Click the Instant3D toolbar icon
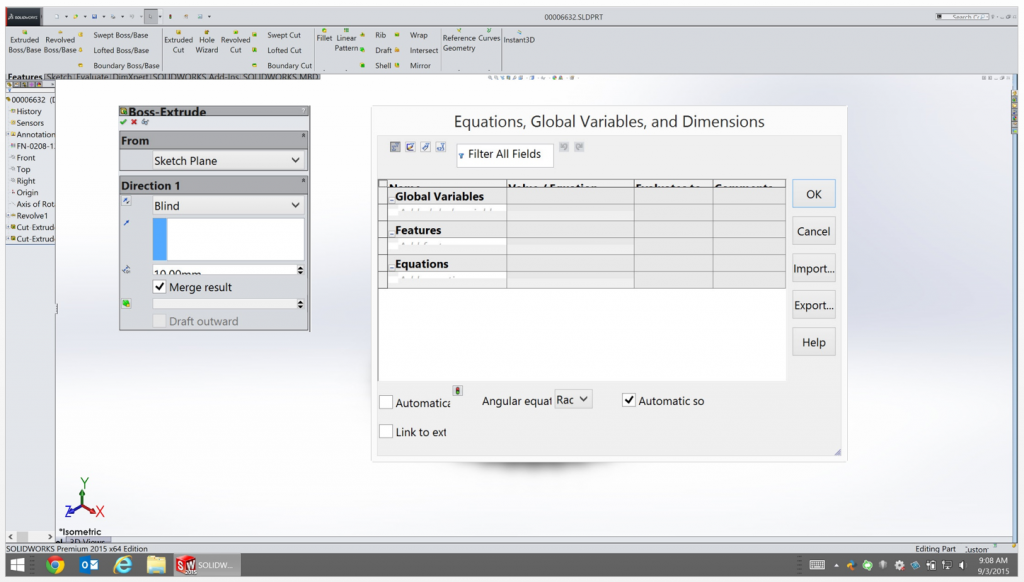Screen dimensions: 1024x582 point(519,38)
